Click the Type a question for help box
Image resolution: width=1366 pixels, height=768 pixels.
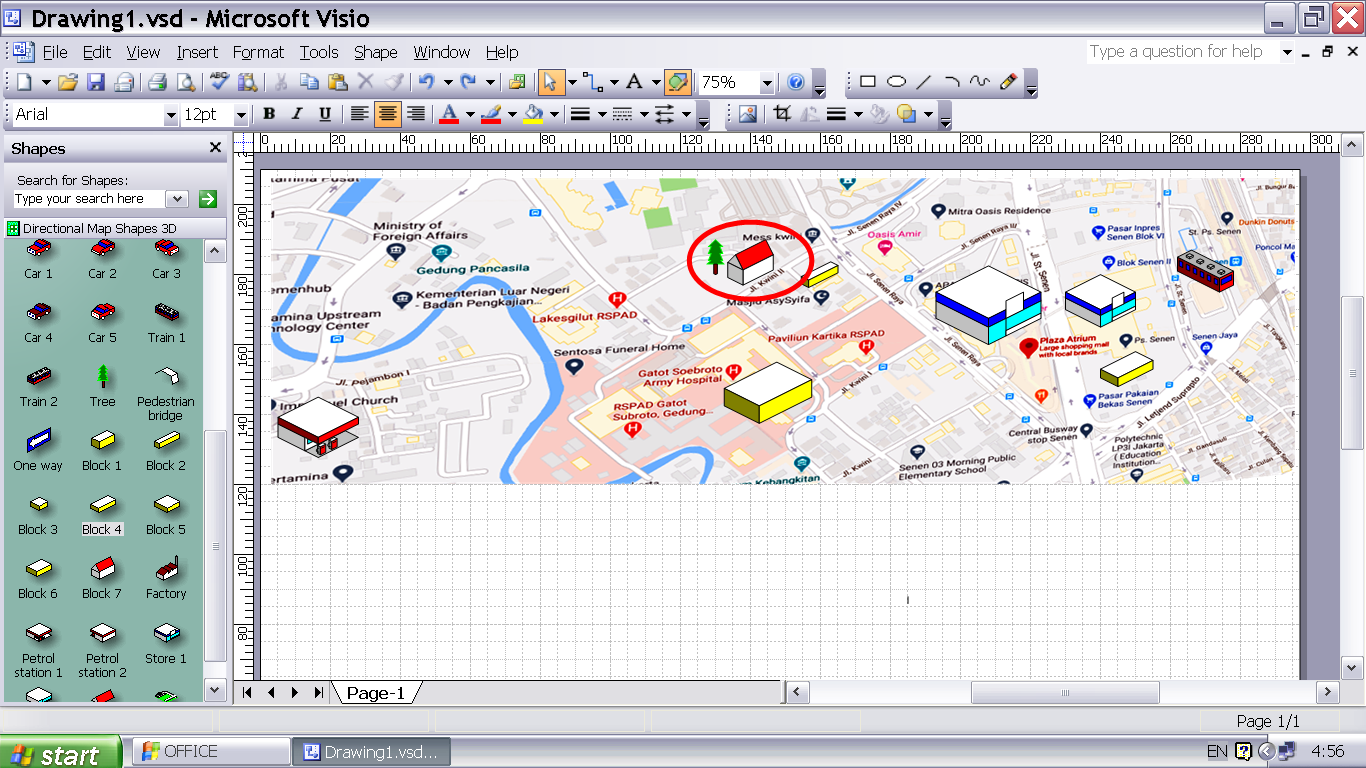[1182, 52]
